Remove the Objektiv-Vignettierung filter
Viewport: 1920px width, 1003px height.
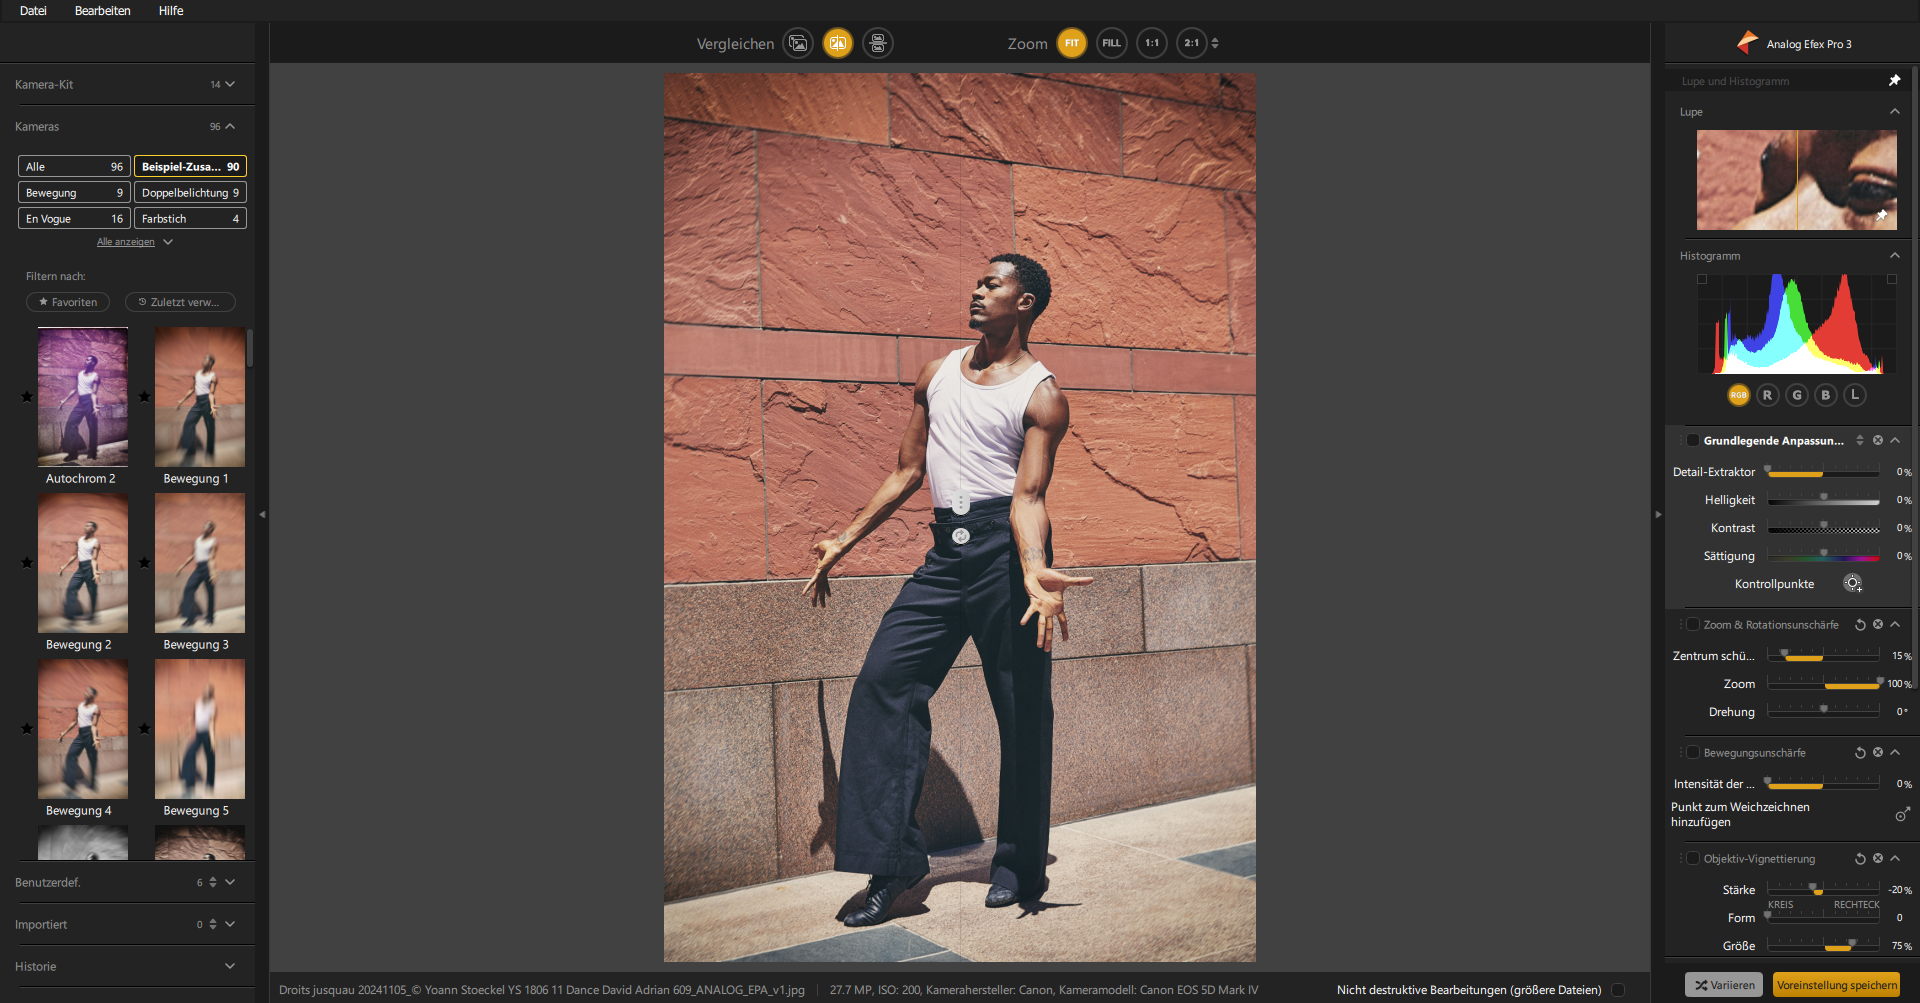coord(1878,859)
